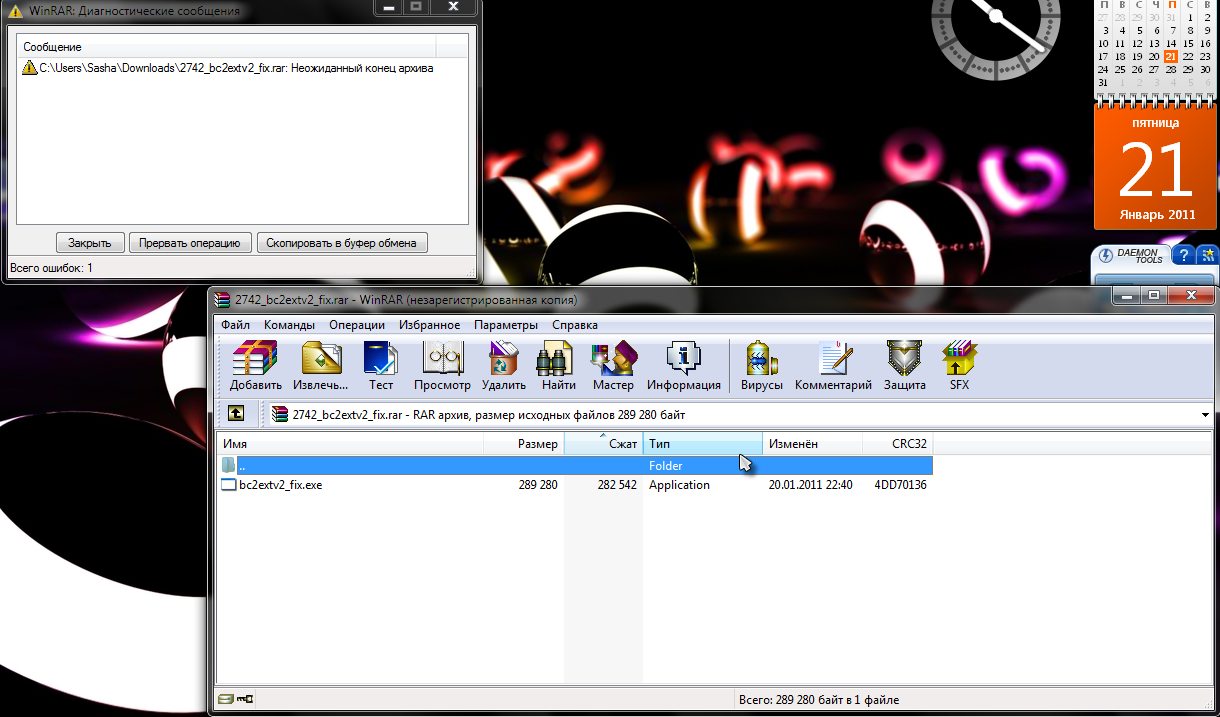Minimize the WinRAR archive window
1220x717 pixels.
[1127, 296]
